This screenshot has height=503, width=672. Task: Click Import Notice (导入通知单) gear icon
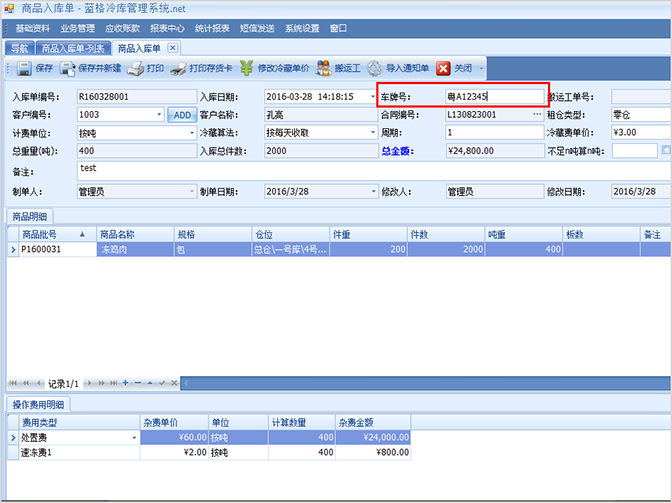point(374,68)
